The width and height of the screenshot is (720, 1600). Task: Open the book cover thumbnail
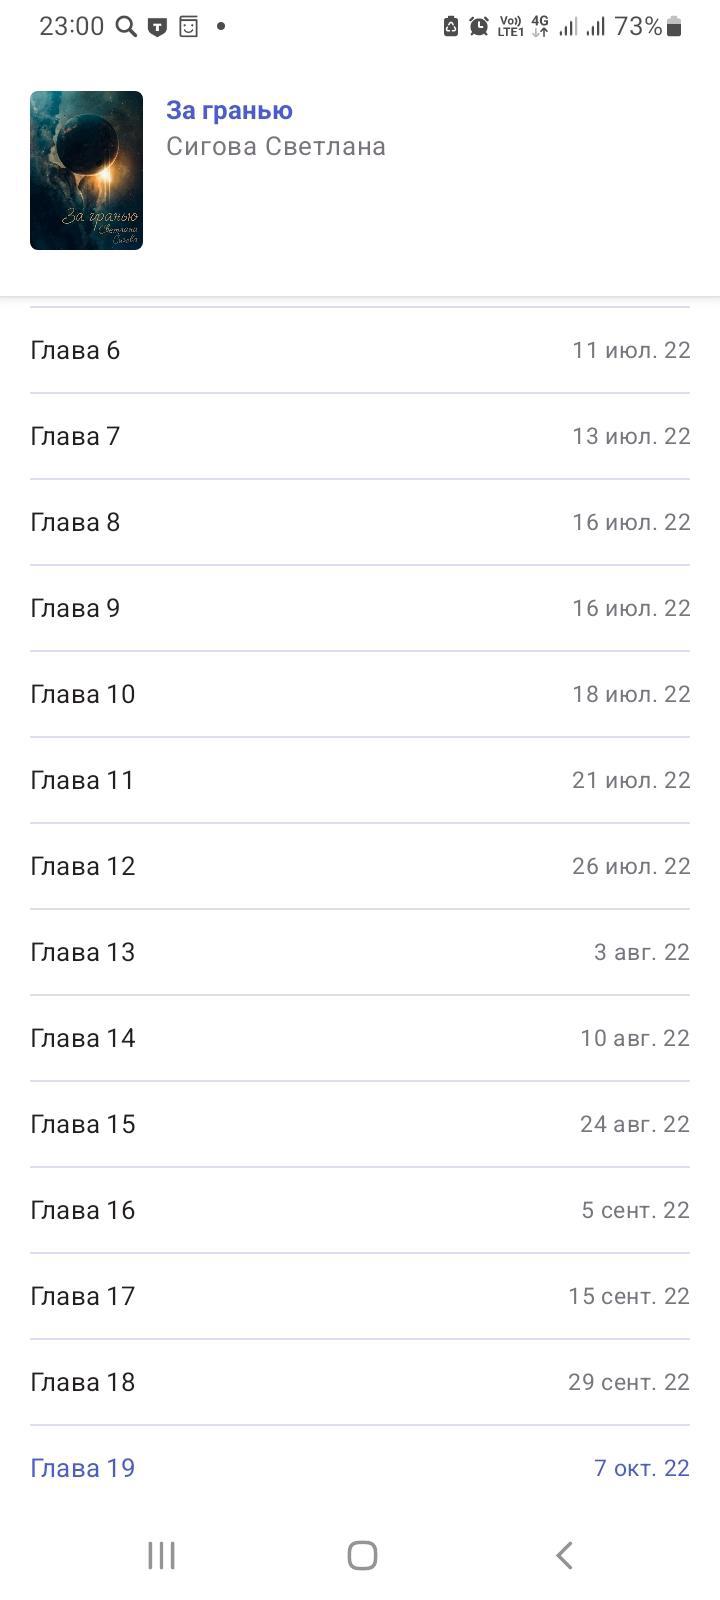point(86,170)
